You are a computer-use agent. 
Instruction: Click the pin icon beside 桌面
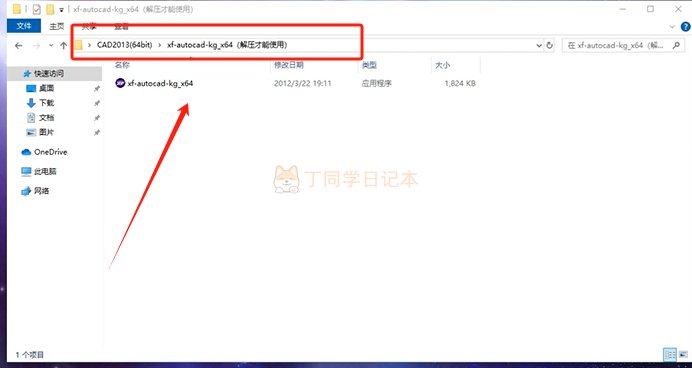pos(97,89)
